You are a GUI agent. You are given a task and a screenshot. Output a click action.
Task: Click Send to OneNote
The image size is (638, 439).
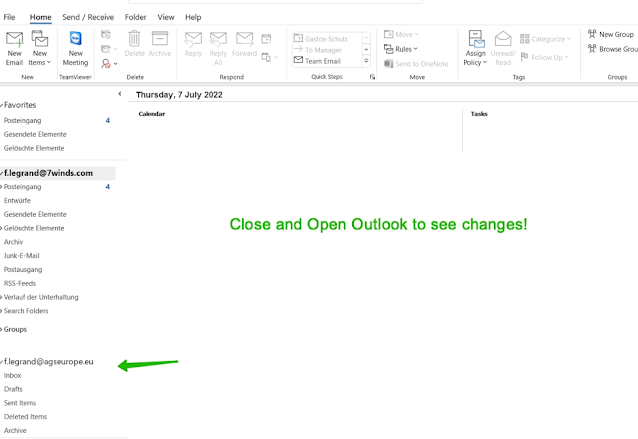(x=416, y=64)
